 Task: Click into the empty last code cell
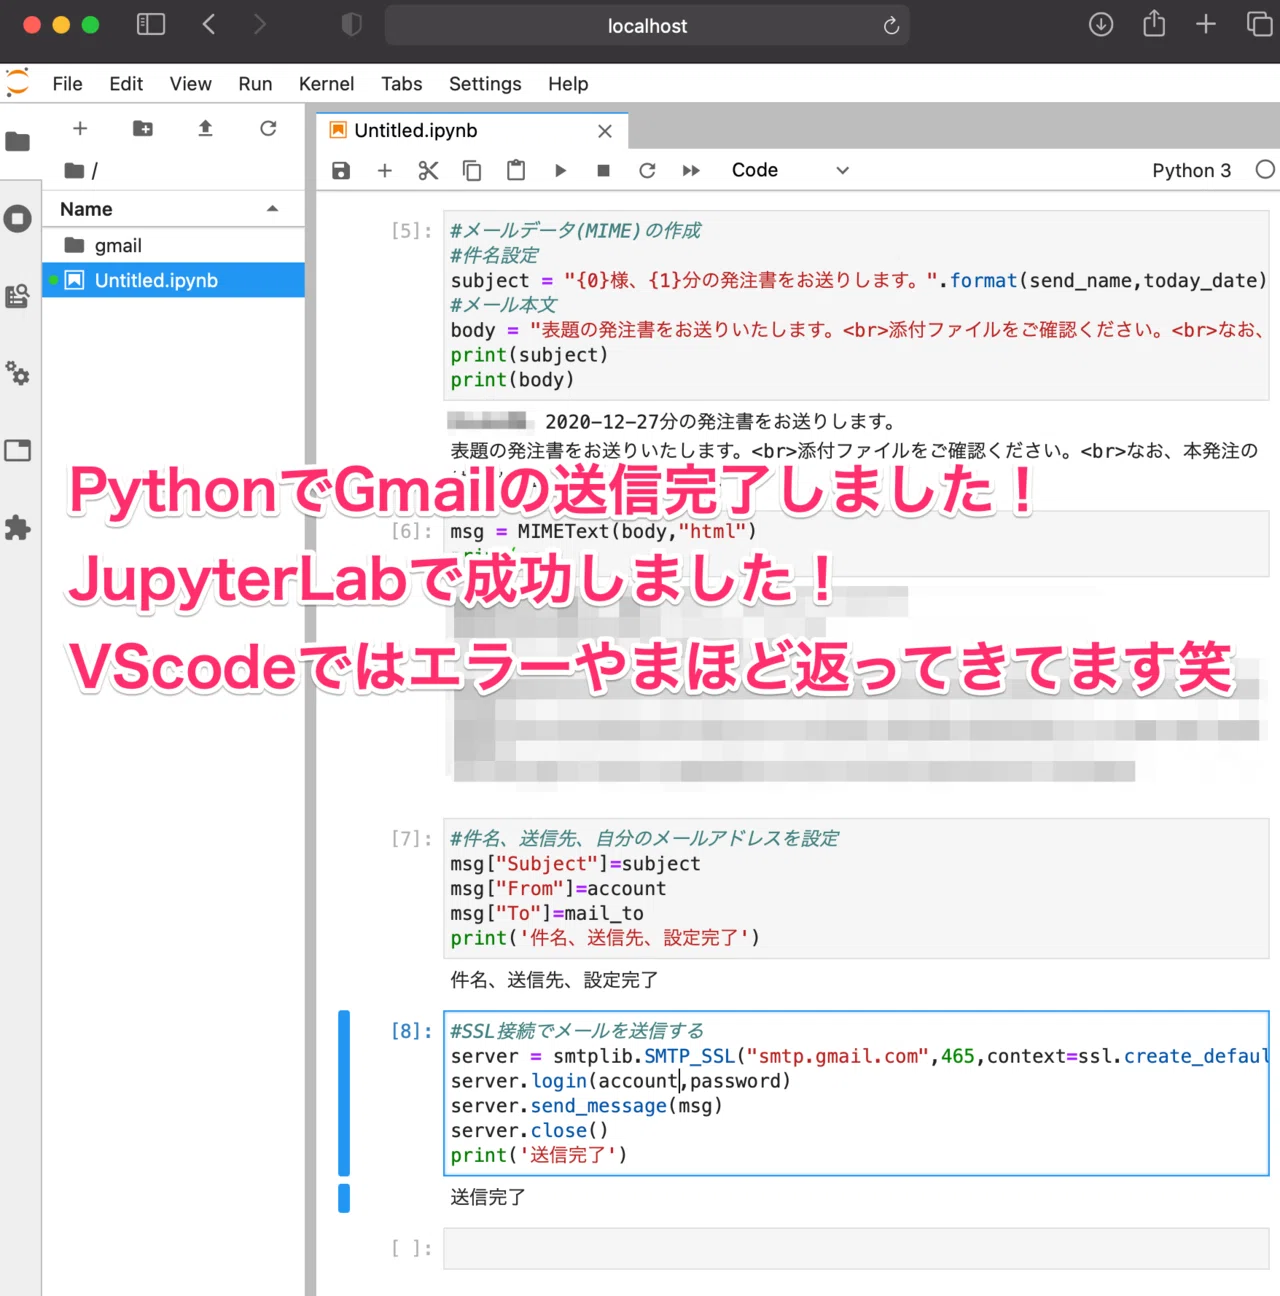click(x=856, y=1249)
